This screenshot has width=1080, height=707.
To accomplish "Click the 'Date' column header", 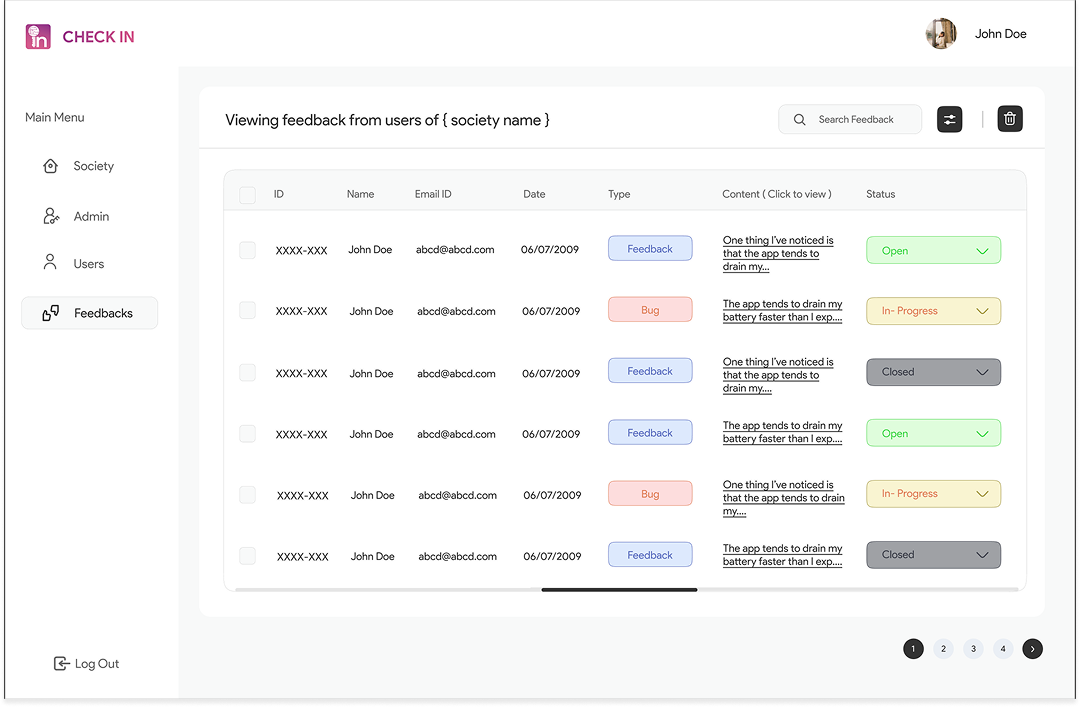I will pyautogui.click(x=534, y=194).
